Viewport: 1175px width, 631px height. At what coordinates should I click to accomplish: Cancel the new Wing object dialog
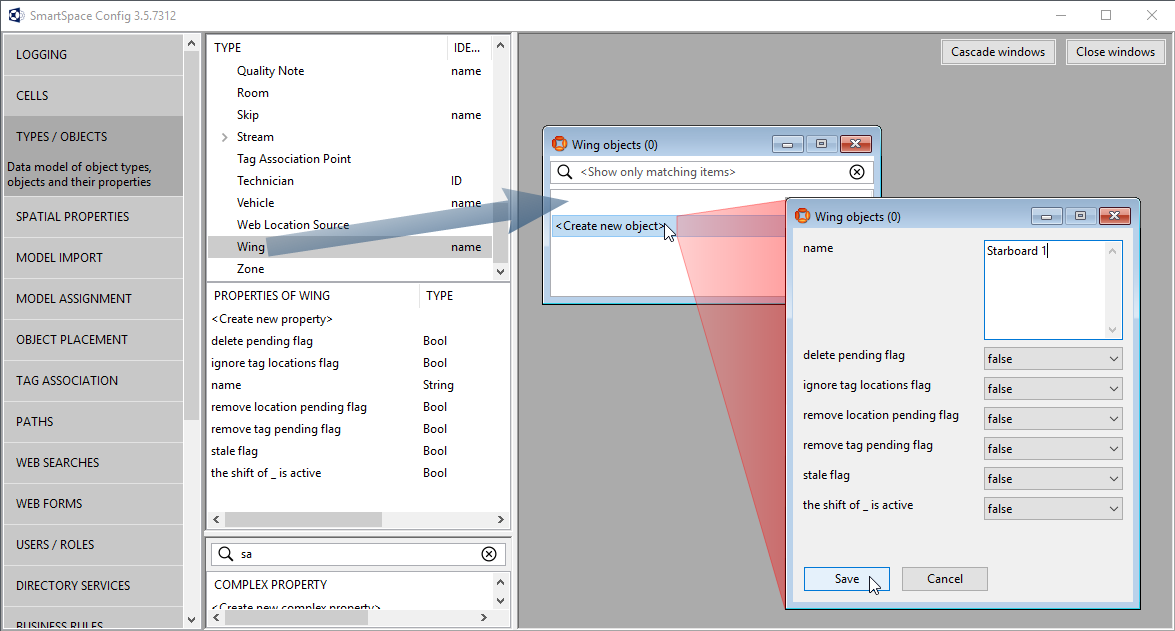pyautogui.click(x=944, y=579)
